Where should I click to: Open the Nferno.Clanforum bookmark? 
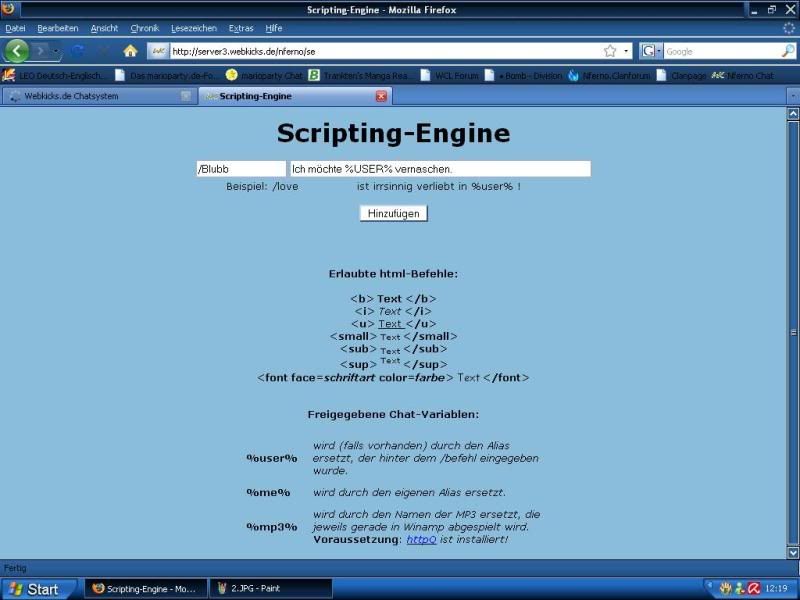coord(610,76)
